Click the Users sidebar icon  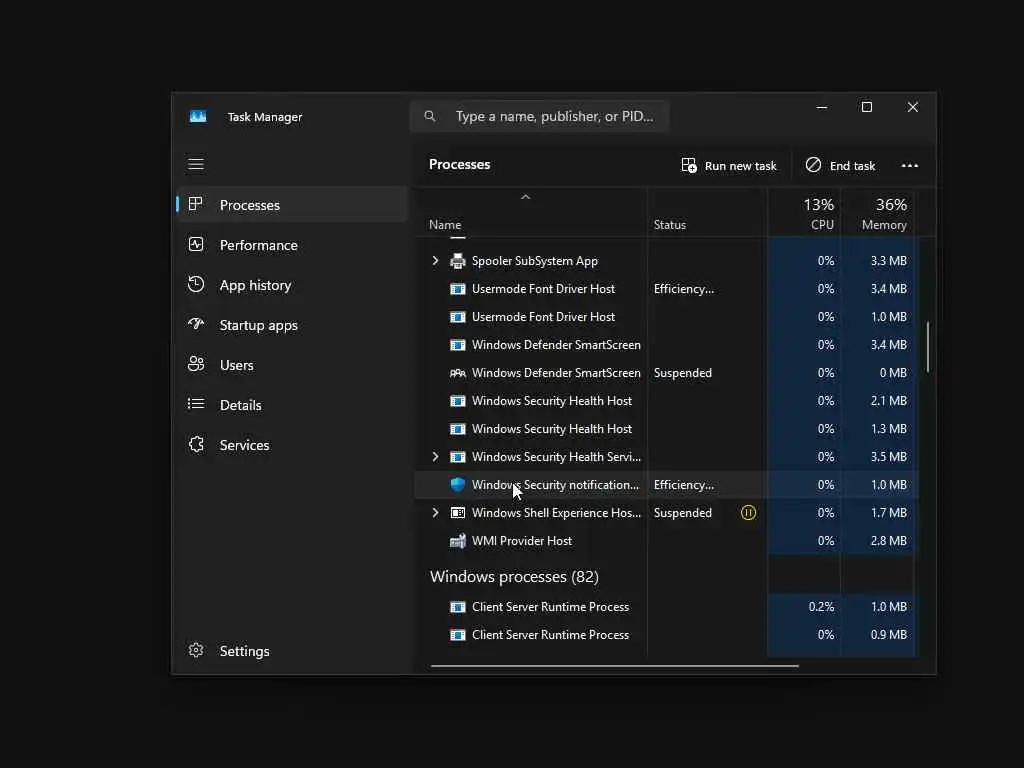[196, 364]
